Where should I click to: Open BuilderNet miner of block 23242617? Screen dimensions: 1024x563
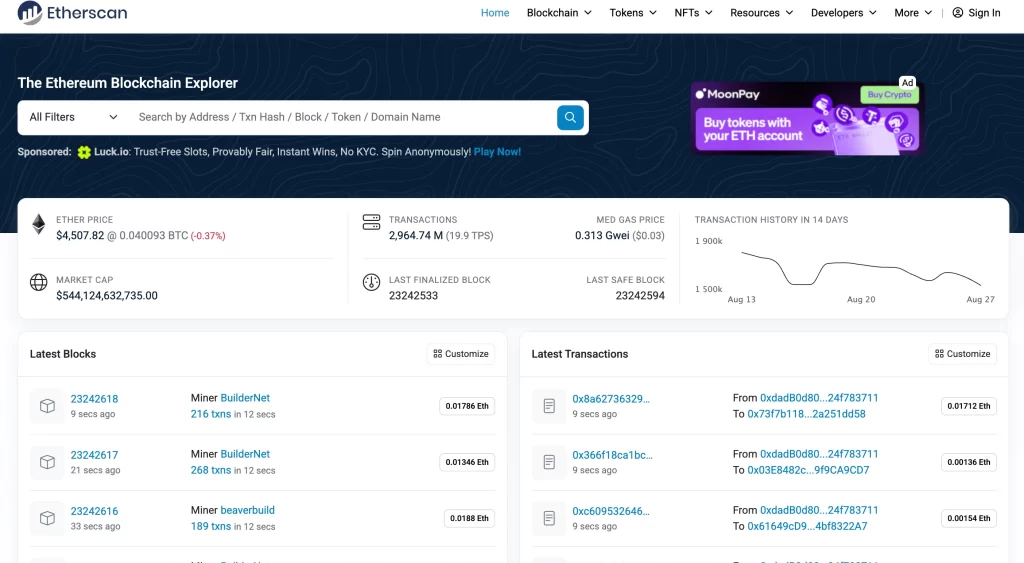point(245,454)
